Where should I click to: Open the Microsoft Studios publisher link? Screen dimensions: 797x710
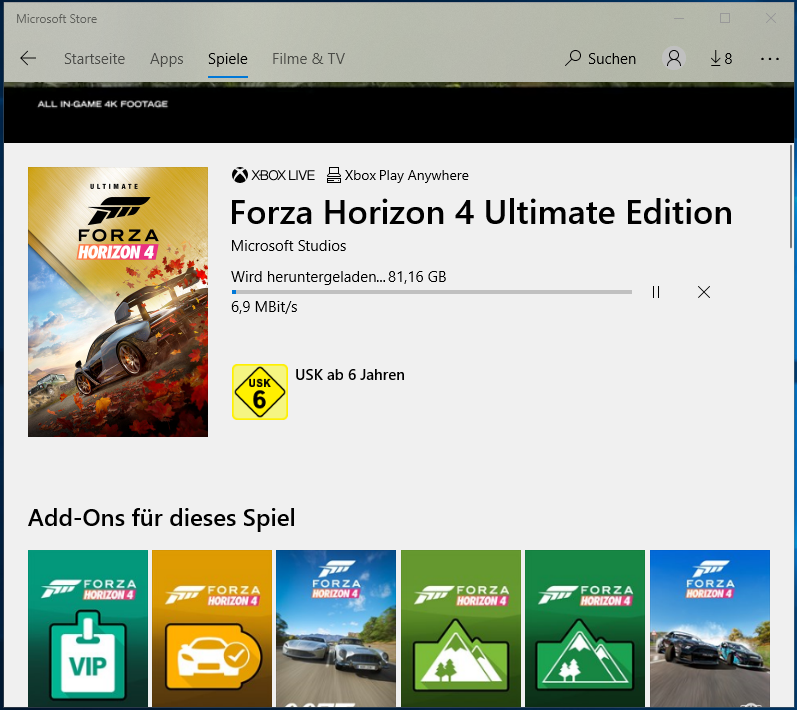288,246
